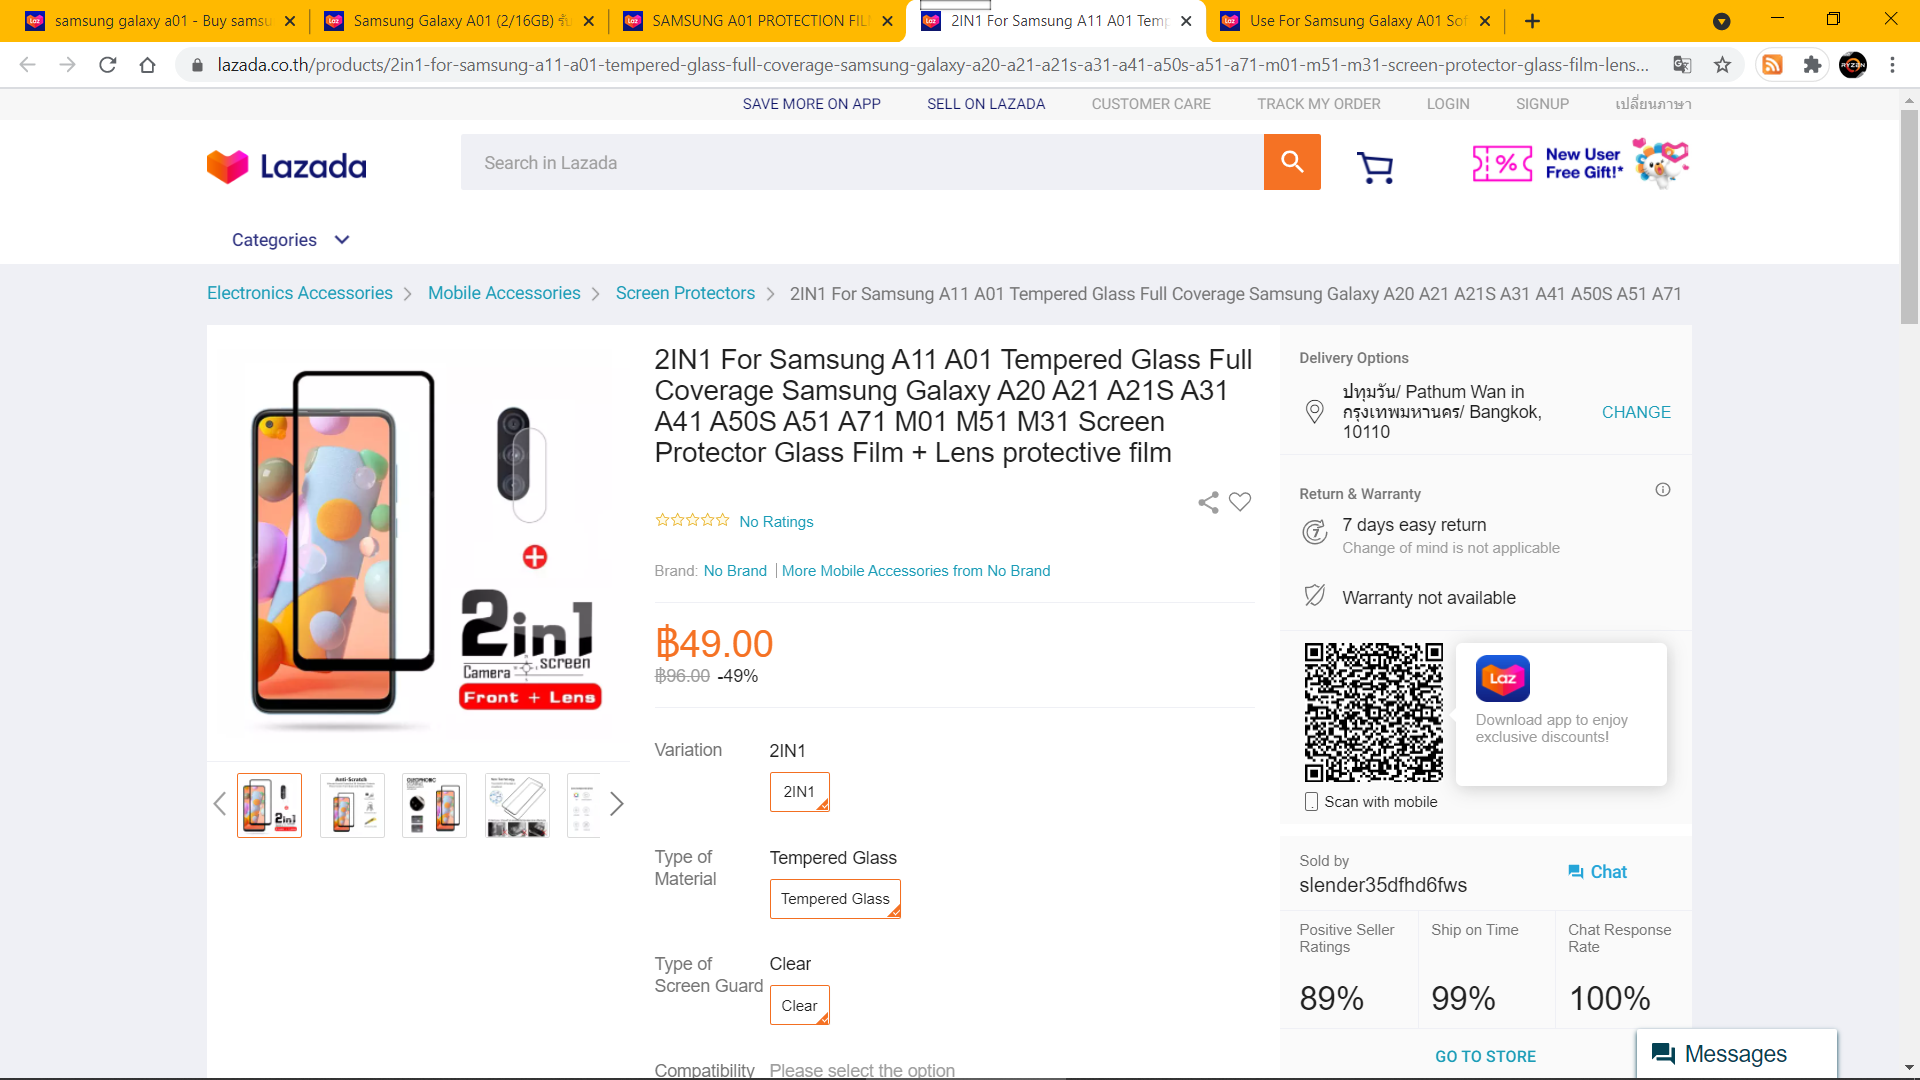Image resolution: width=1920 pixels, height=1080 pixels.
Task: Click CHANGE delivery location link
Action: tap(1636, 412)
